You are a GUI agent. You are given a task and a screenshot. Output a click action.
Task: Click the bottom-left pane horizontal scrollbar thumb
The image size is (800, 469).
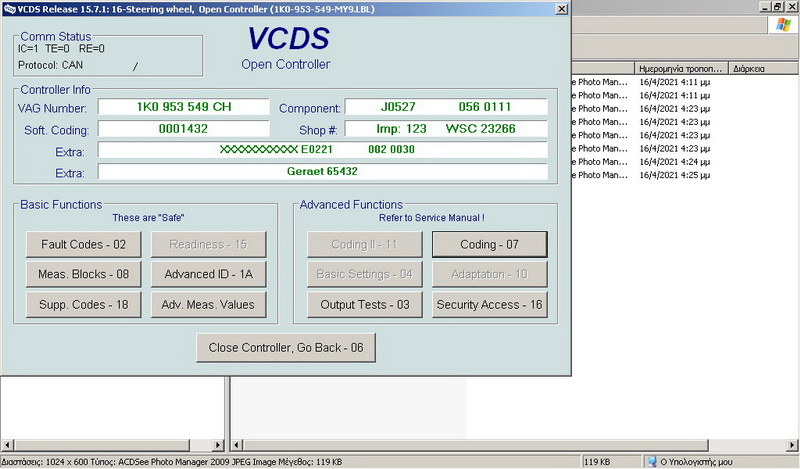(x=101, y=445)
